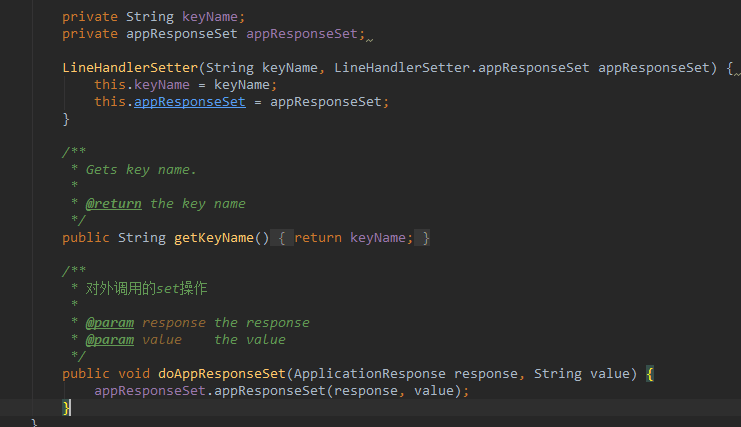Expand the folded getKeyName method body

283,238
